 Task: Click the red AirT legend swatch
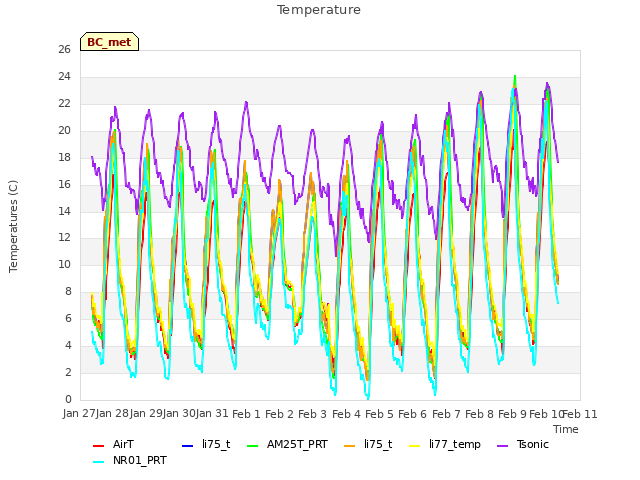[x=98, y=445]
